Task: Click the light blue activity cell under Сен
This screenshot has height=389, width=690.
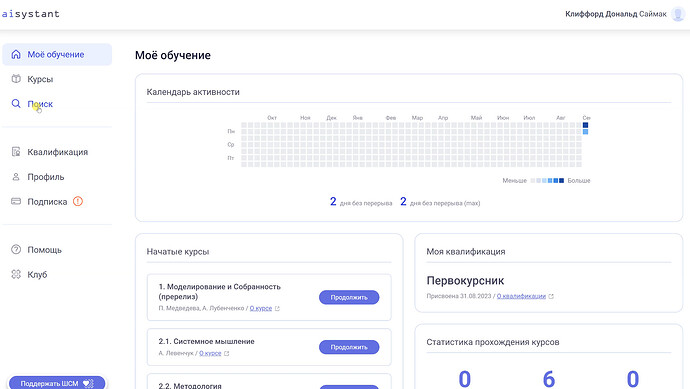Action: coord(585,132)
